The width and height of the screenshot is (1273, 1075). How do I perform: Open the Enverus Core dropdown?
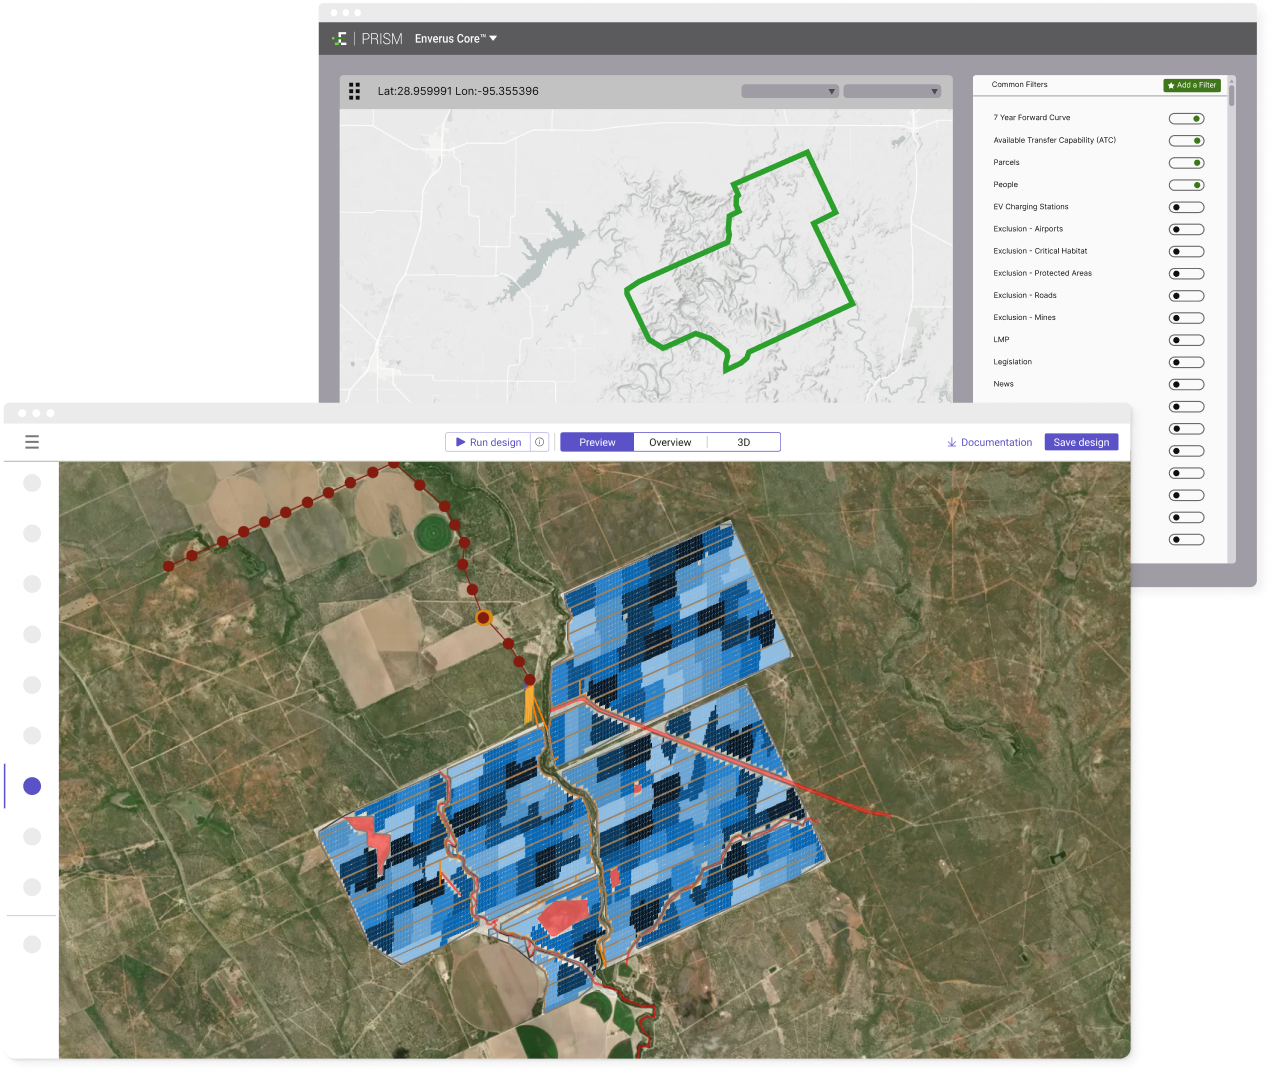[456, 39]
